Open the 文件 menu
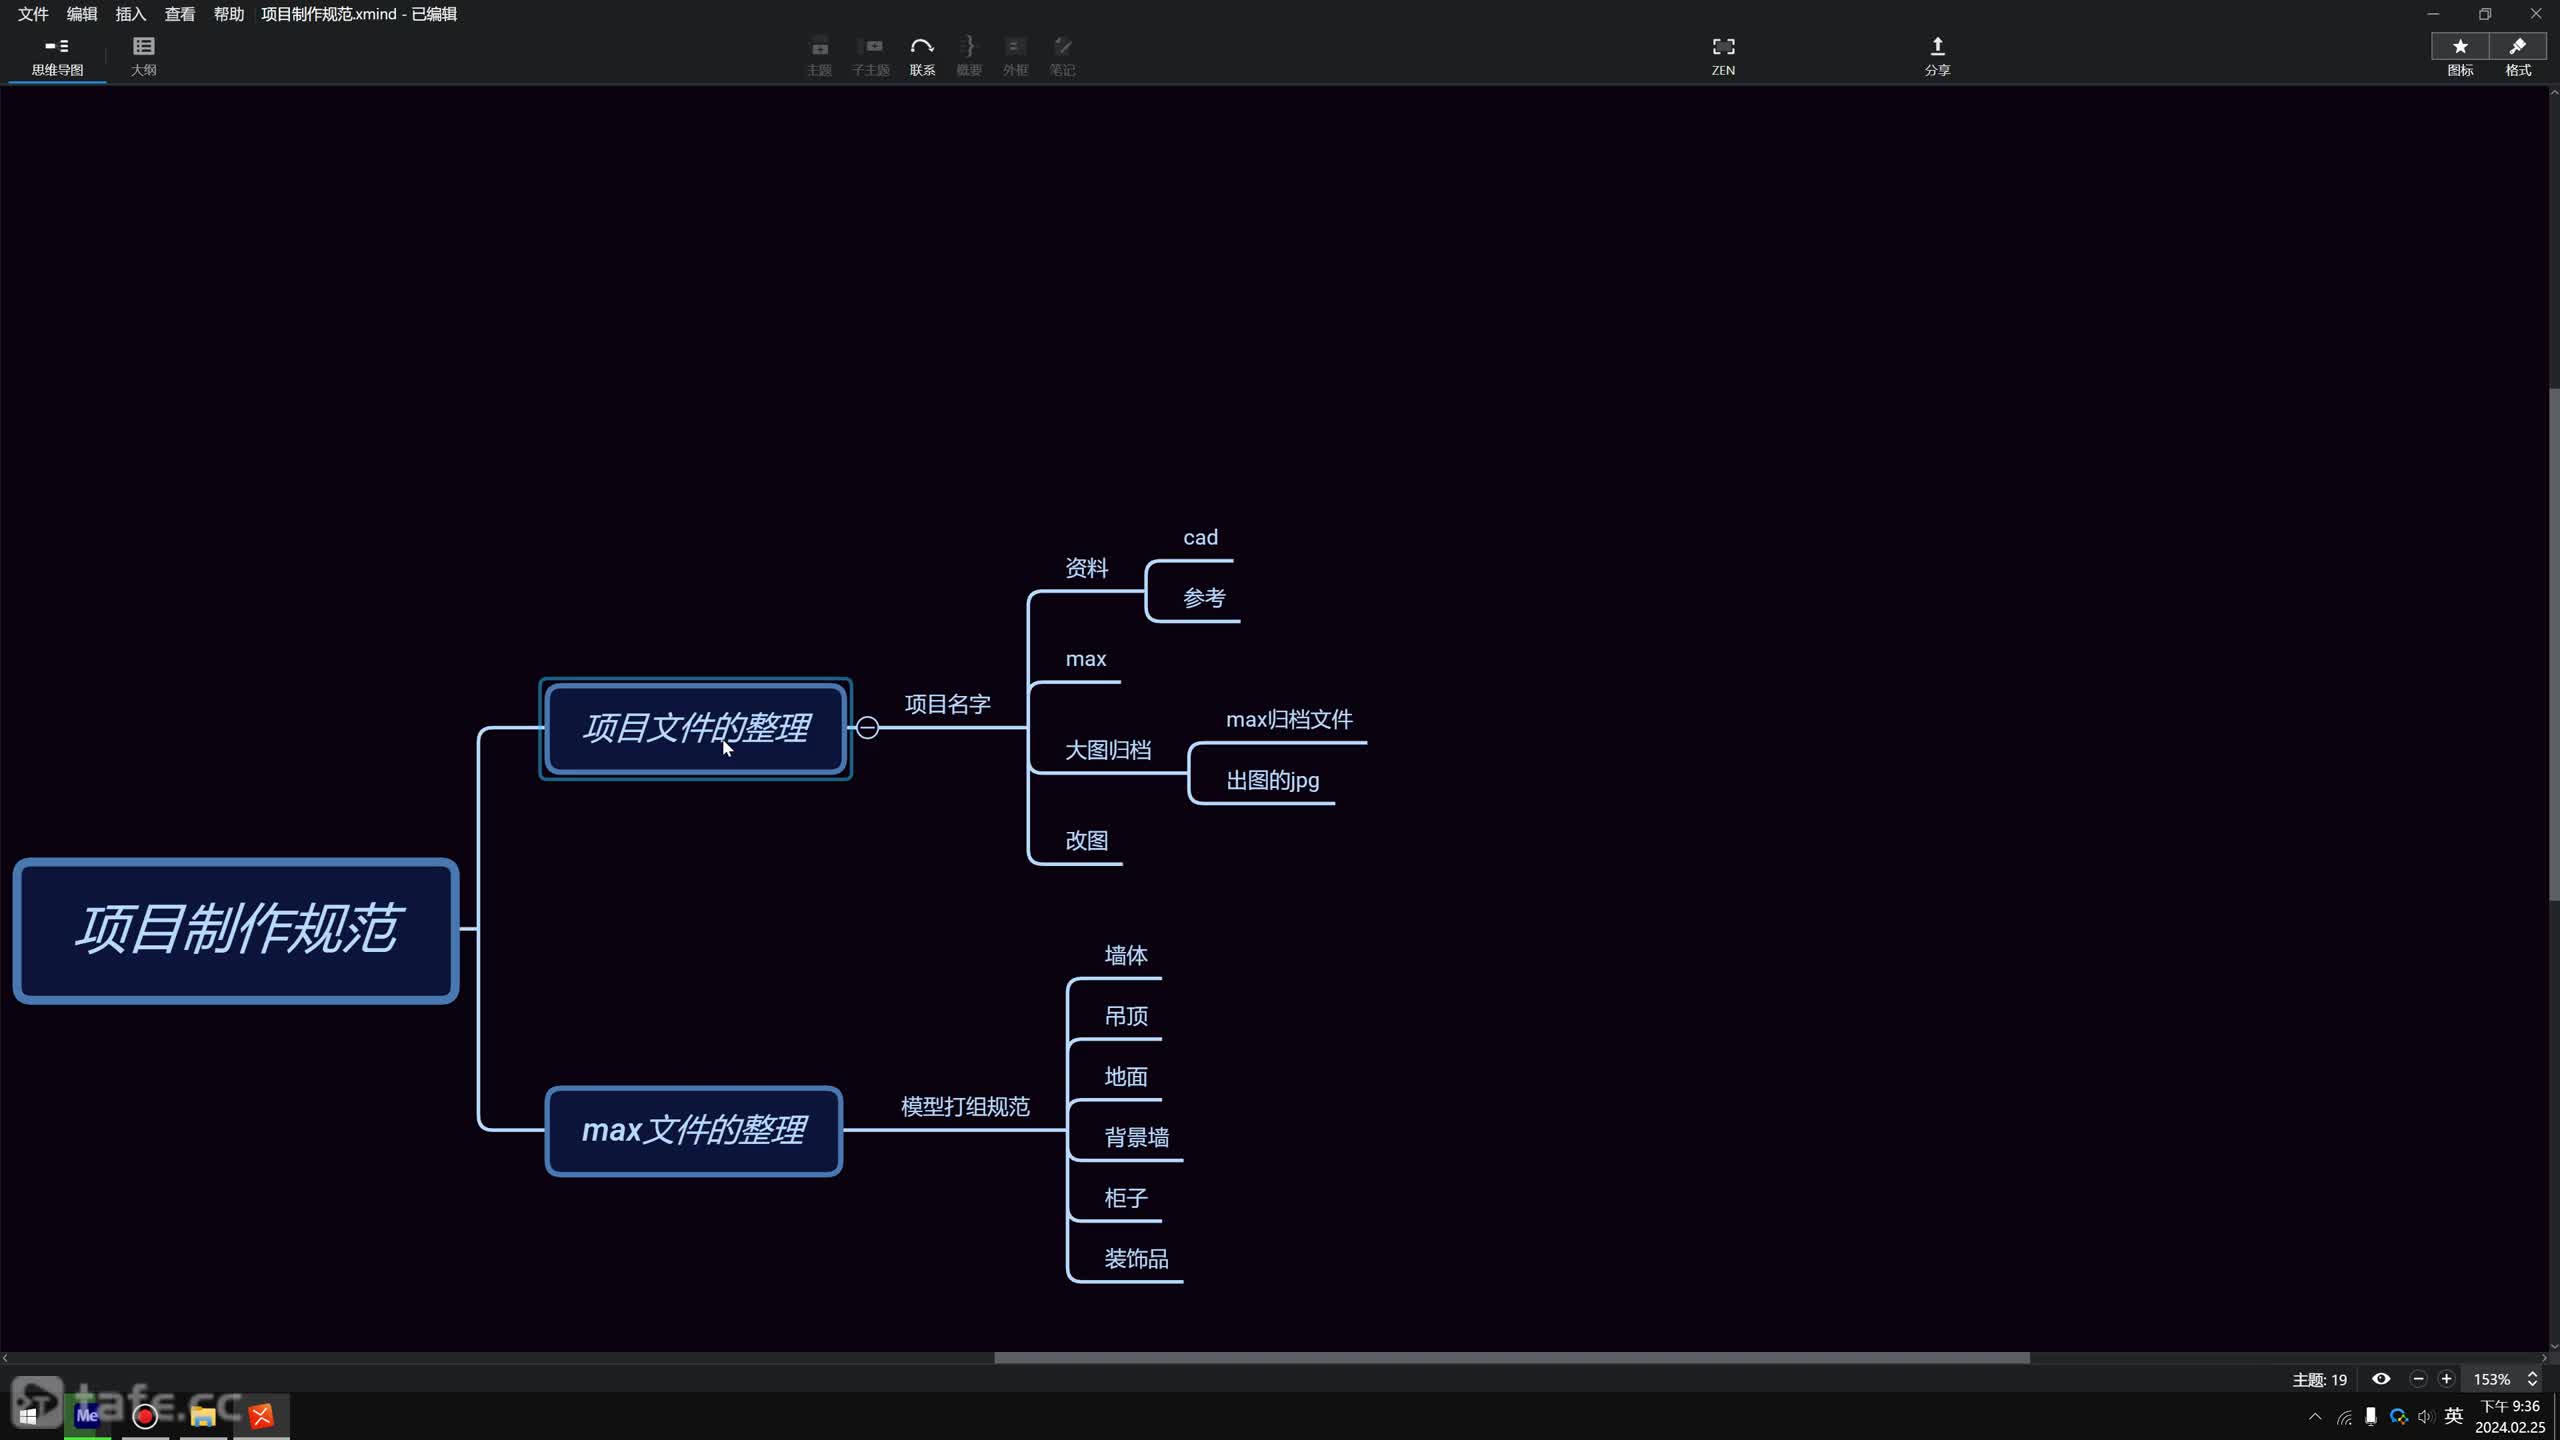 pyautogui.click(x=33, y=14)
